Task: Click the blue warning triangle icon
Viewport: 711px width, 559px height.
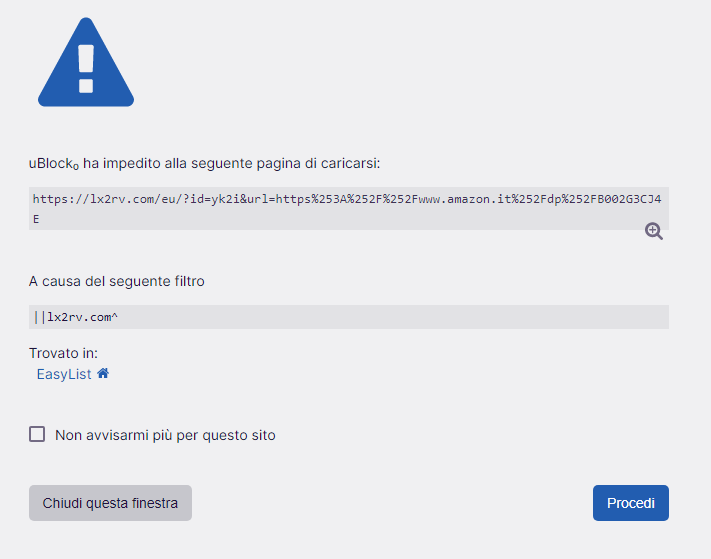Action: pos(86,63)
